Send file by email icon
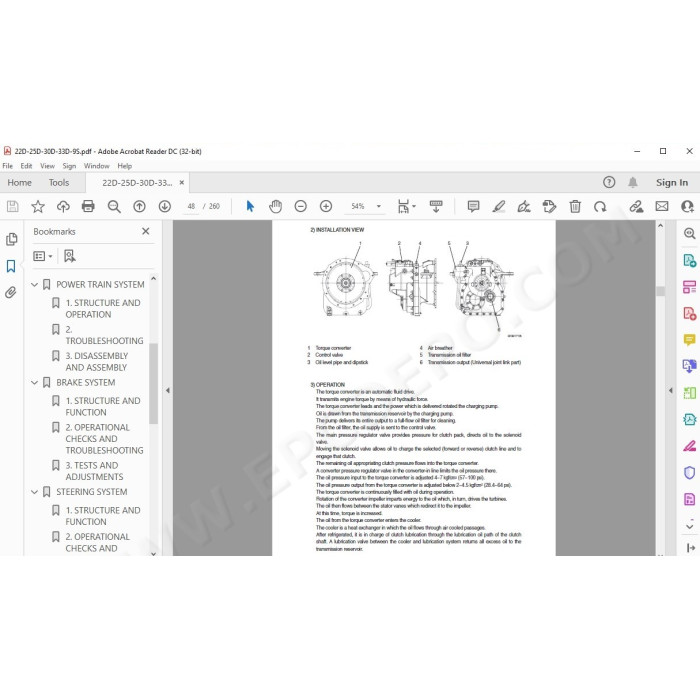Viewport: 700px width, 700px height. pyautogui.click(x=662, y=206)
